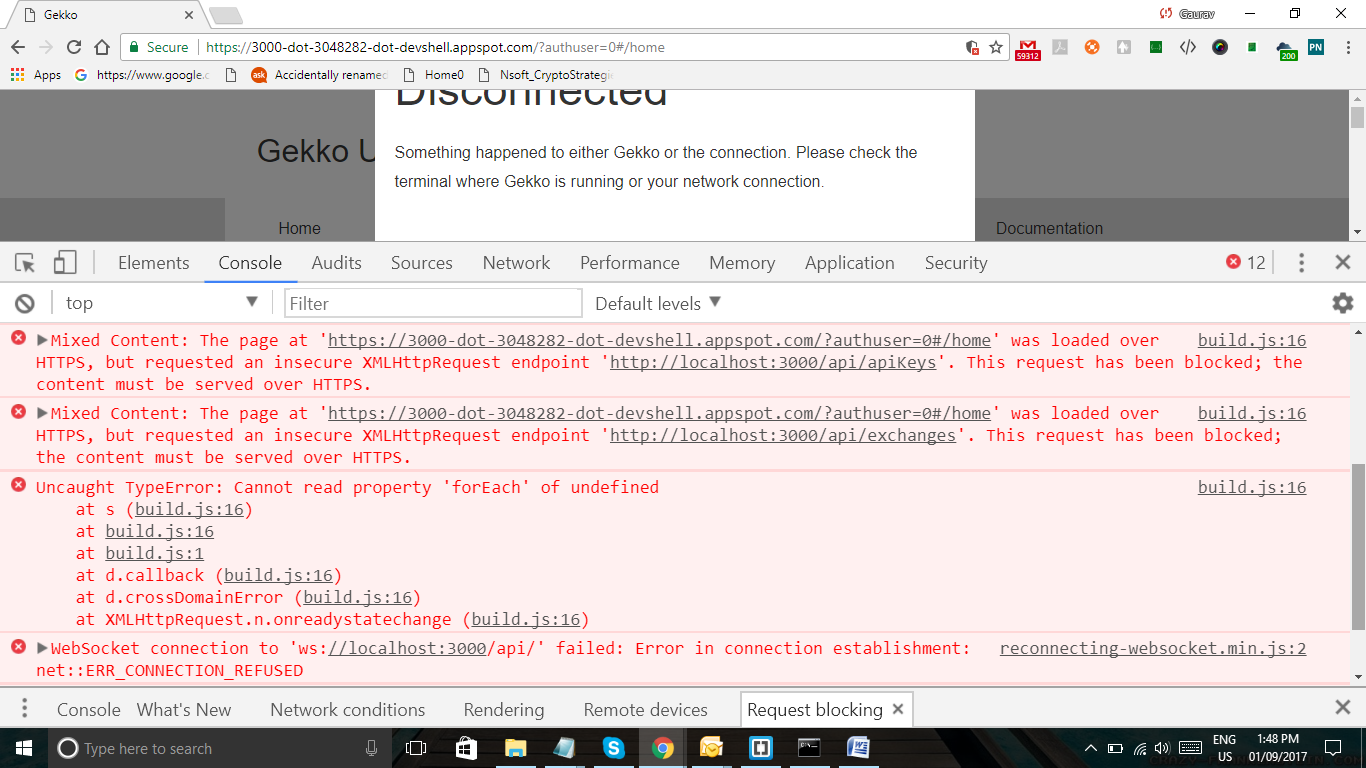Open build.js:16 link on the TypeError row
Viewport: 1366px width, 768px height.
click(1252, 487)
